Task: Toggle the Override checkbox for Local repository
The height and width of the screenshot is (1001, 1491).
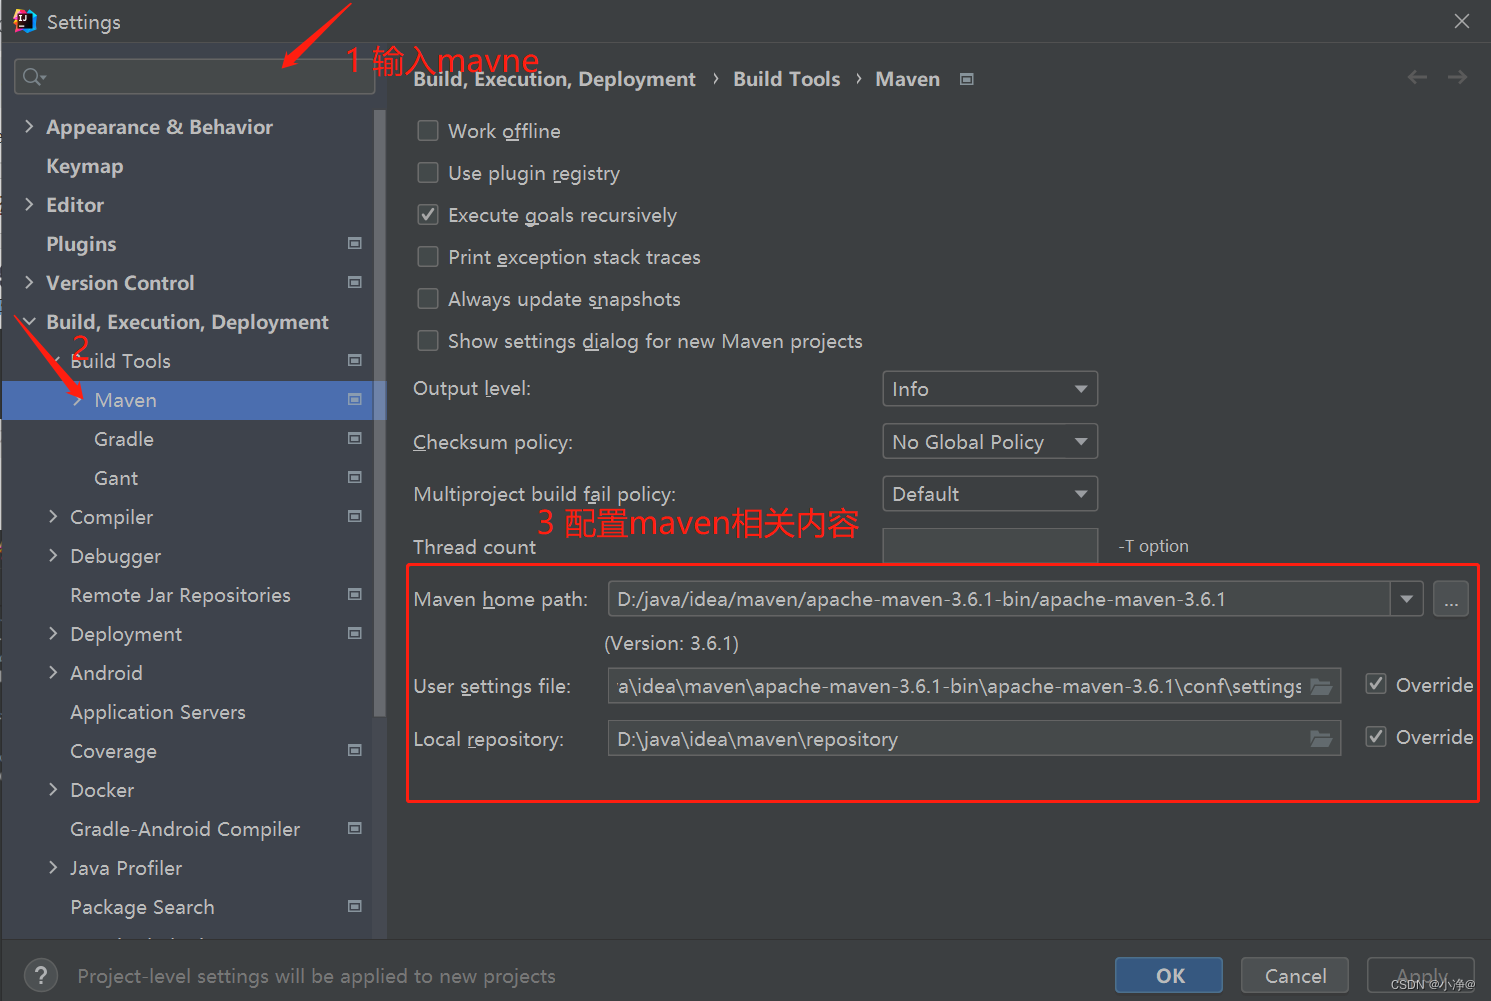Action: point(1376,736)
